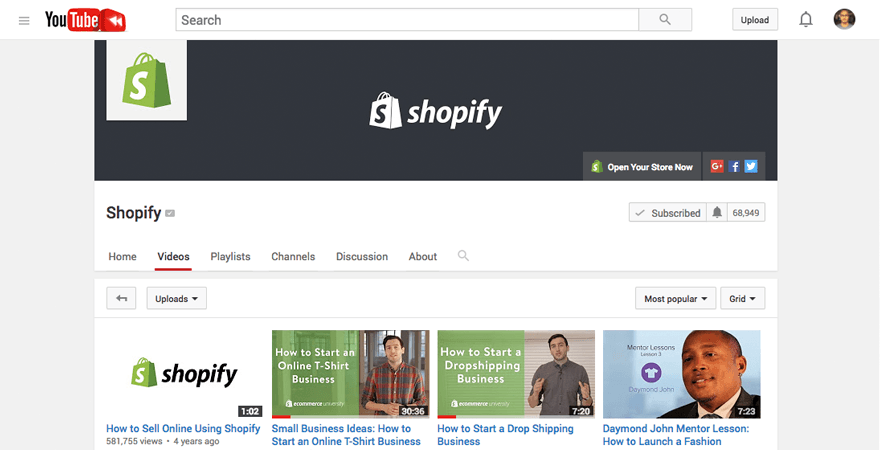
Task: Open the Grid view dropdown
Action: pyautogui.click(x=742, y=298)
